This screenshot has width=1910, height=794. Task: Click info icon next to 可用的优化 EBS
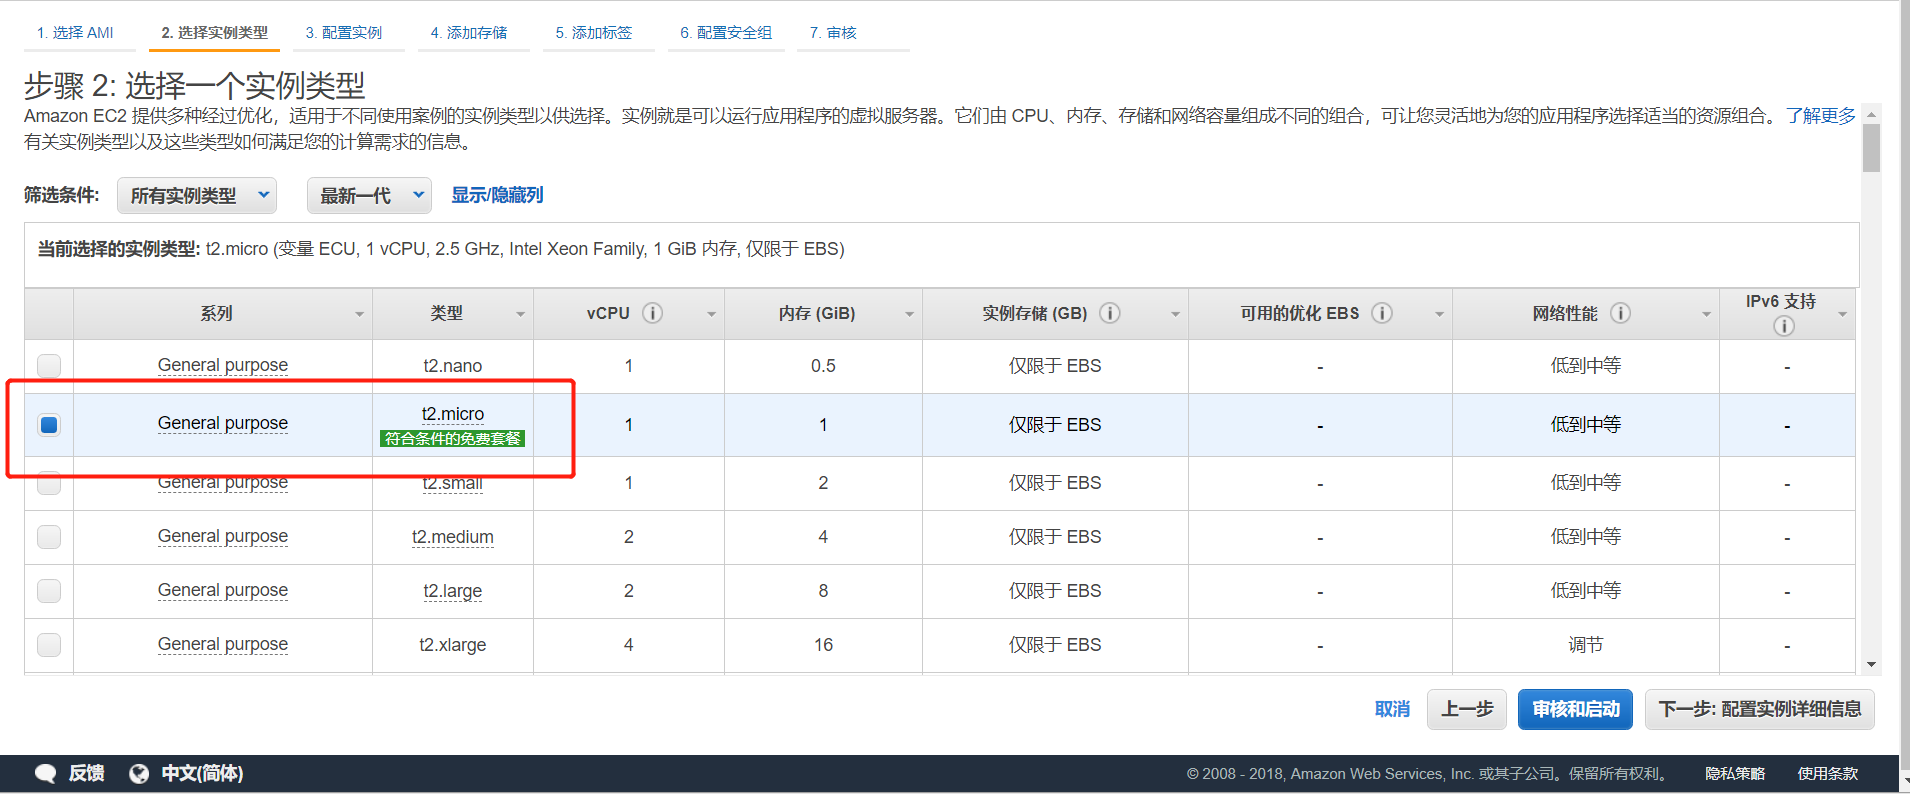(x=1382, y=313)
